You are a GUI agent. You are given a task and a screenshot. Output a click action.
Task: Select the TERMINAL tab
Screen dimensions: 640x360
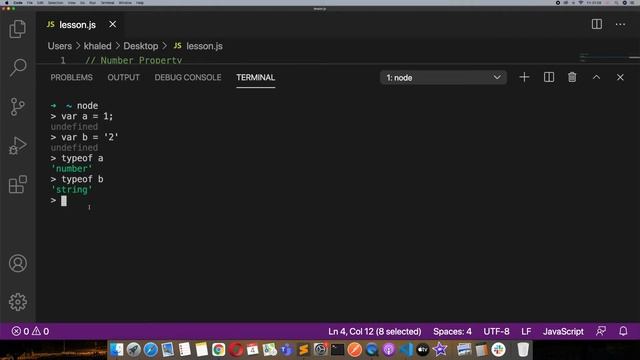(256, 78)
